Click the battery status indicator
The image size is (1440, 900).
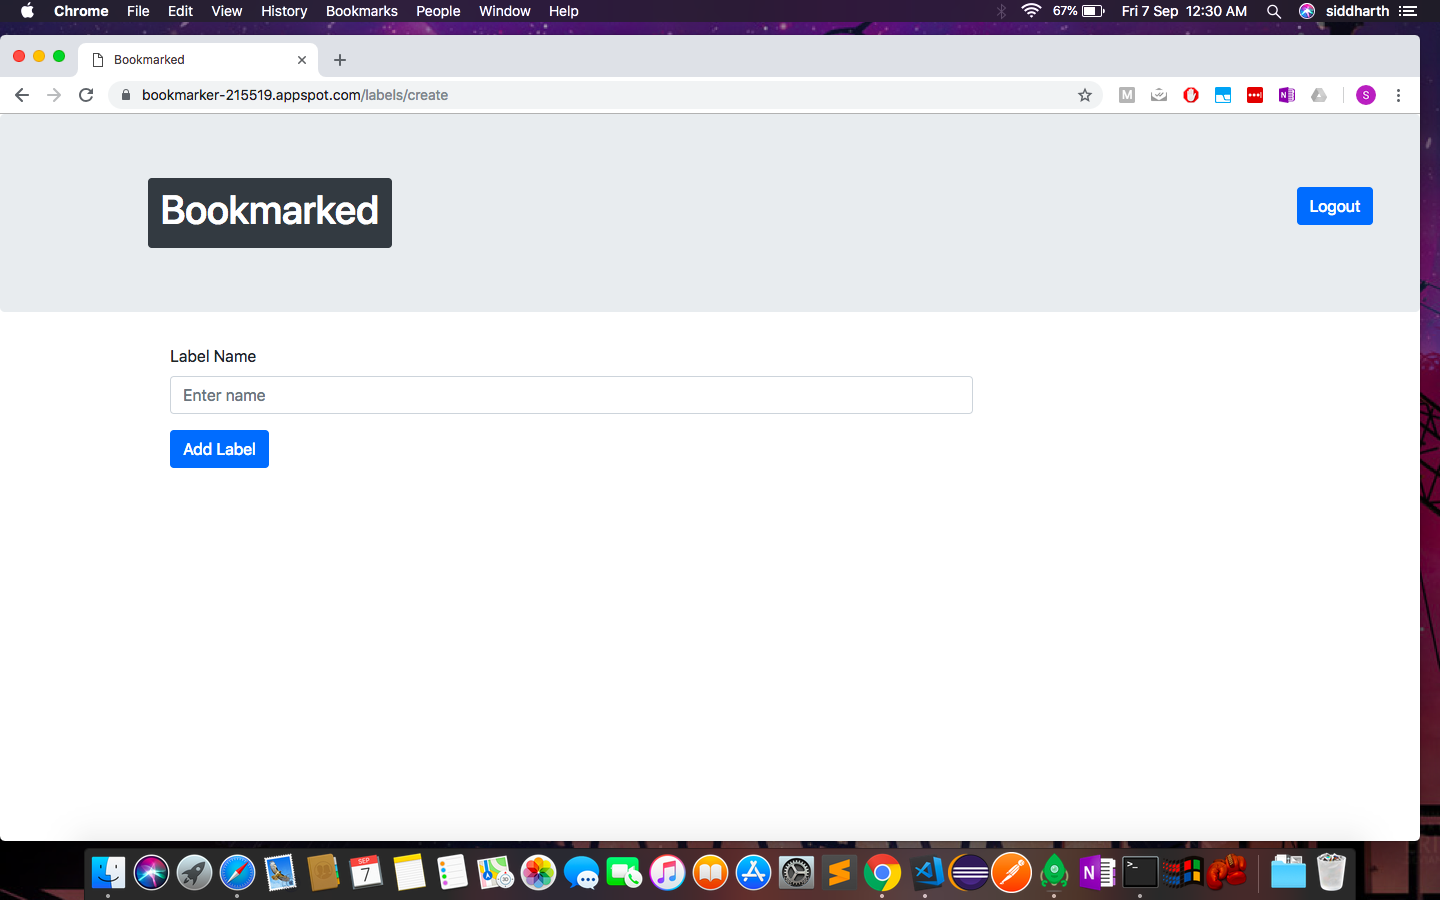(x=1078, y=11)
